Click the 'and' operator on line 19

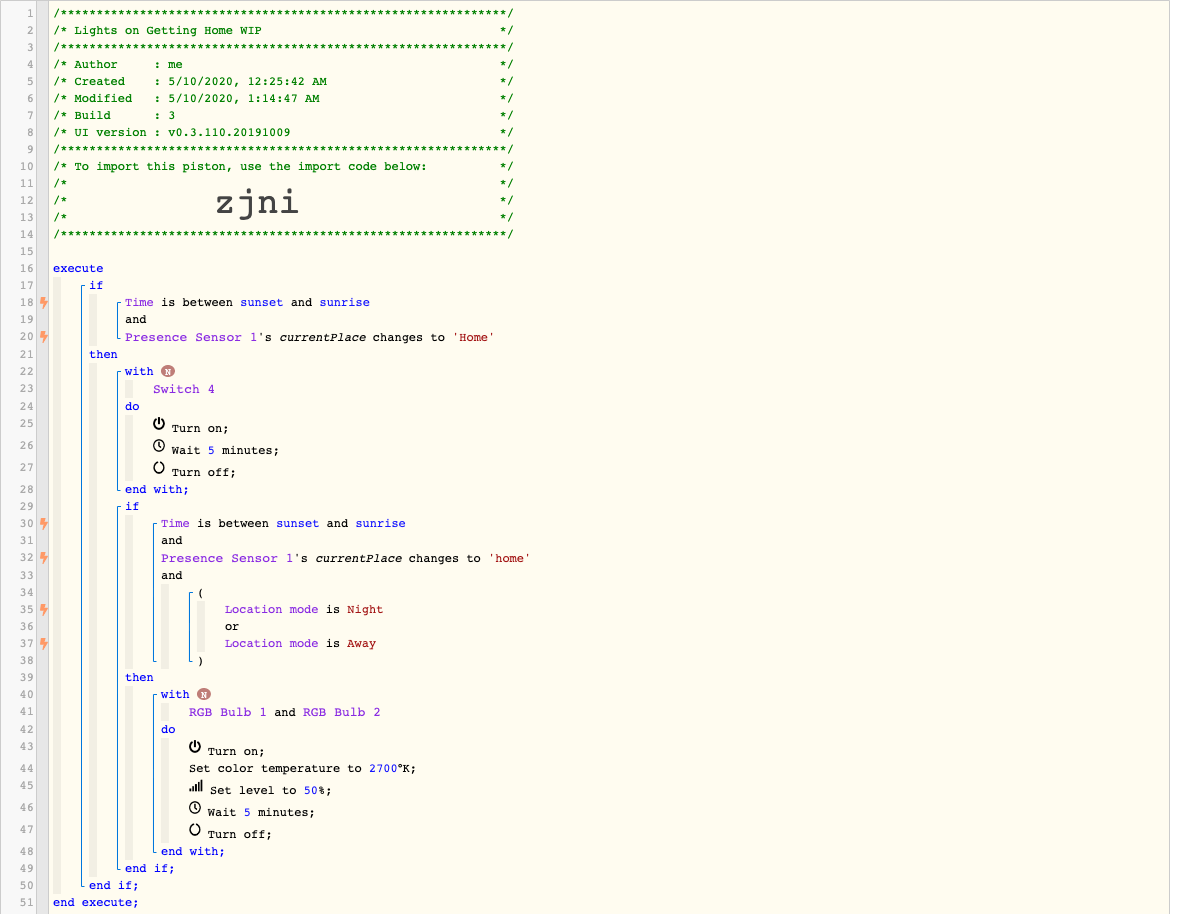(136, 320)
